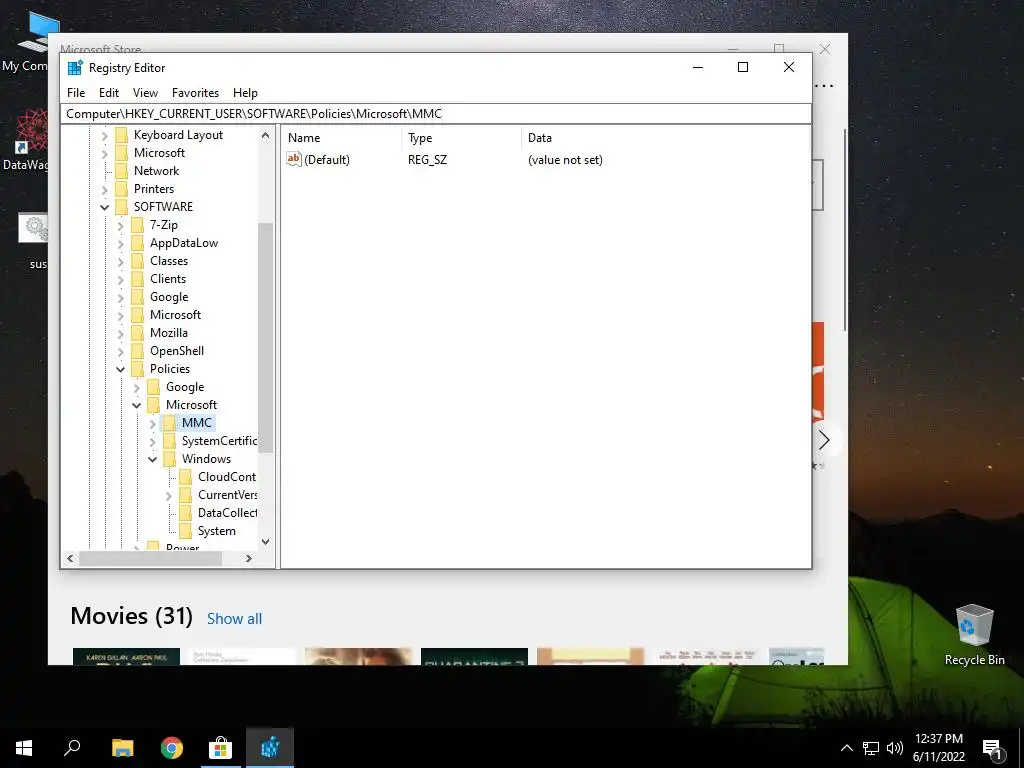
Task: Expand the 7-Zip key
Action: (x=120, y=226)
